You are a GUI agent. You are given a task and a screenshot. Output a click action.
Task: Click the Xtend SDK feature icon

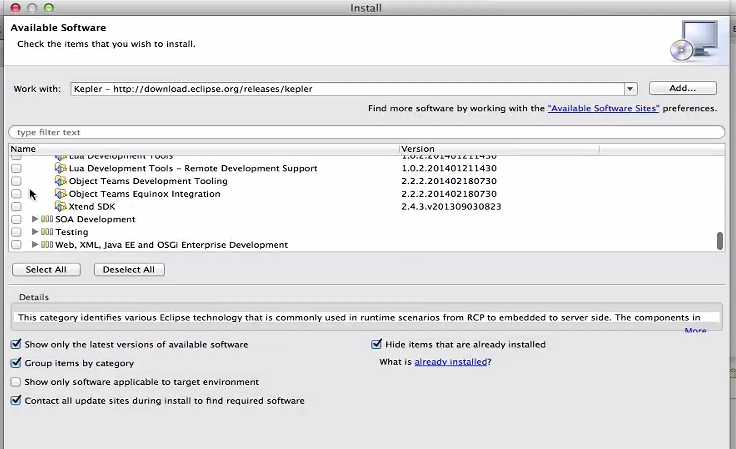coord(61,206)
